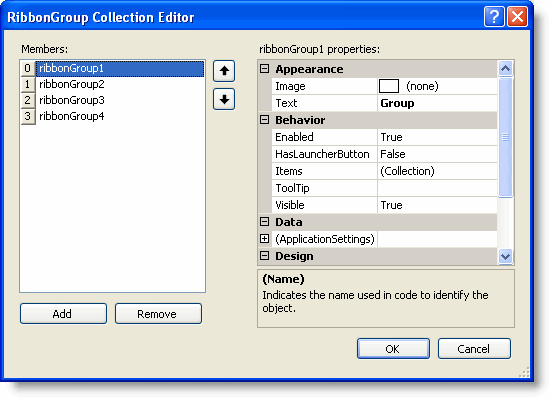The height and width of the screenshot is (398, 550).
Task: Select ribbonGroup3 in Members list
Action: click(120, 100)
